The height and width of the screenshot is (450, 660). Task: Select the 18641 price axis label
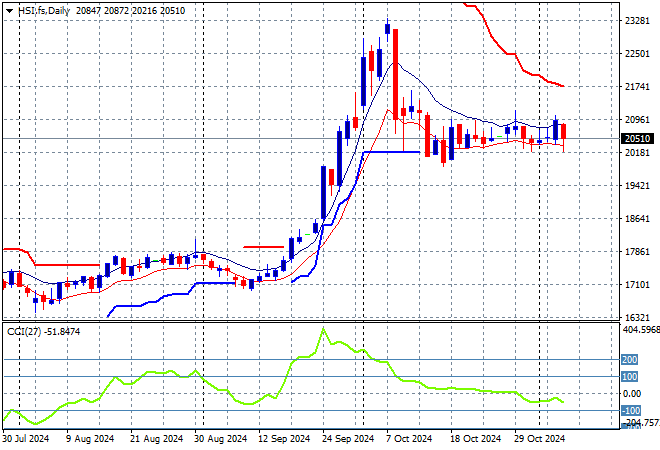[635, 218]
